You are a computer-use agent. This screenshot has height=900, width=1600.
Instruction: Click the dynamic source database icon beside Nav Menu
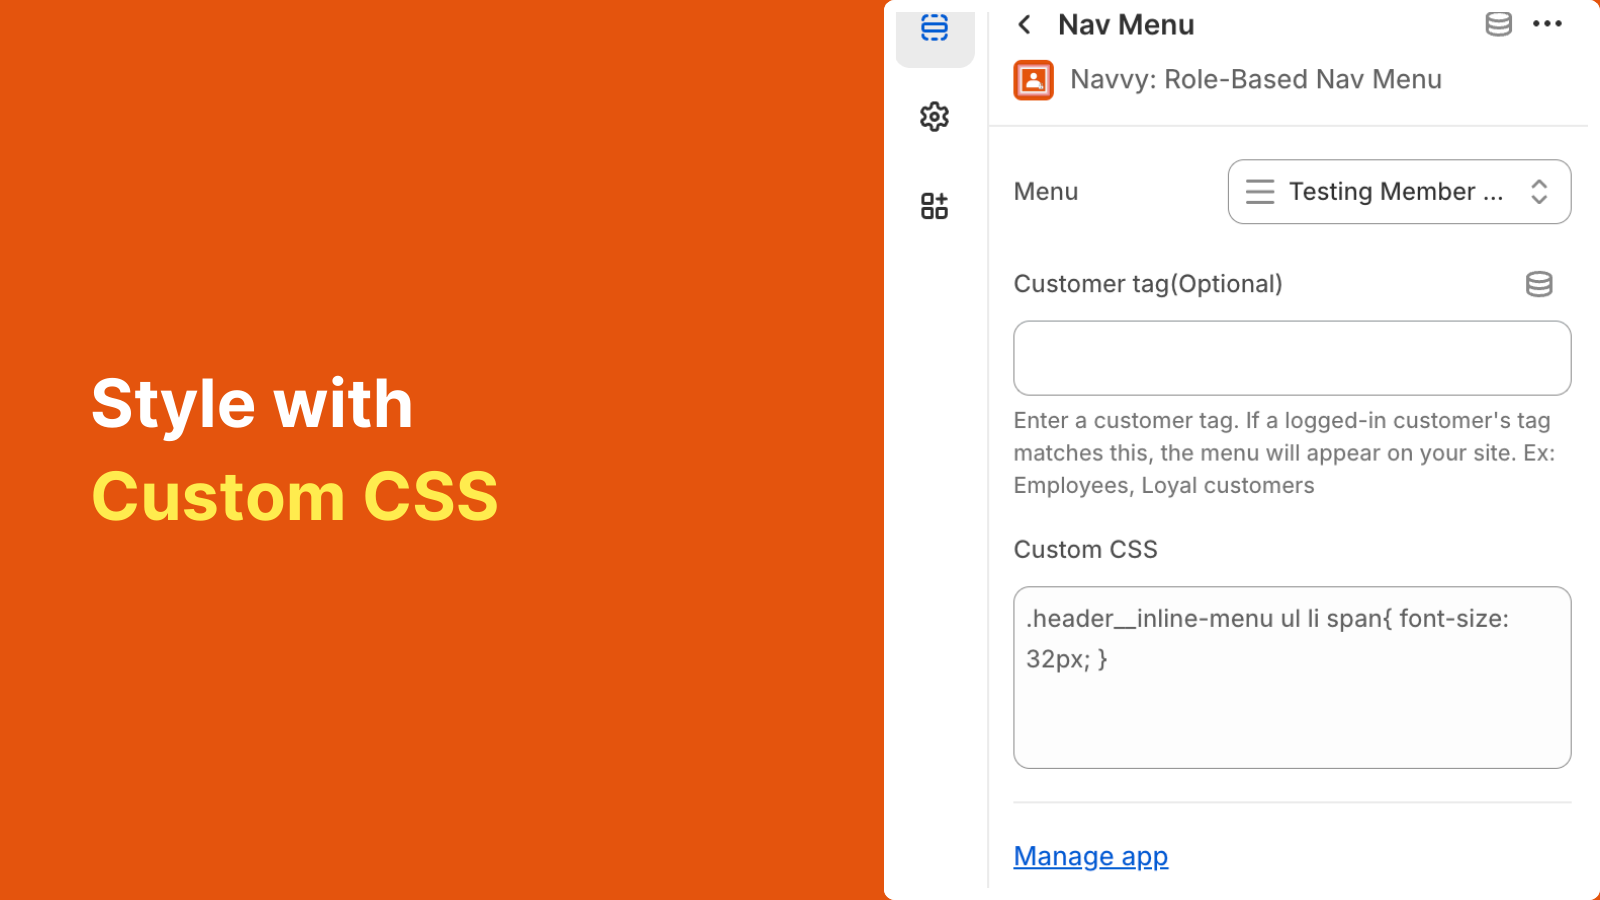(1498, 24)
